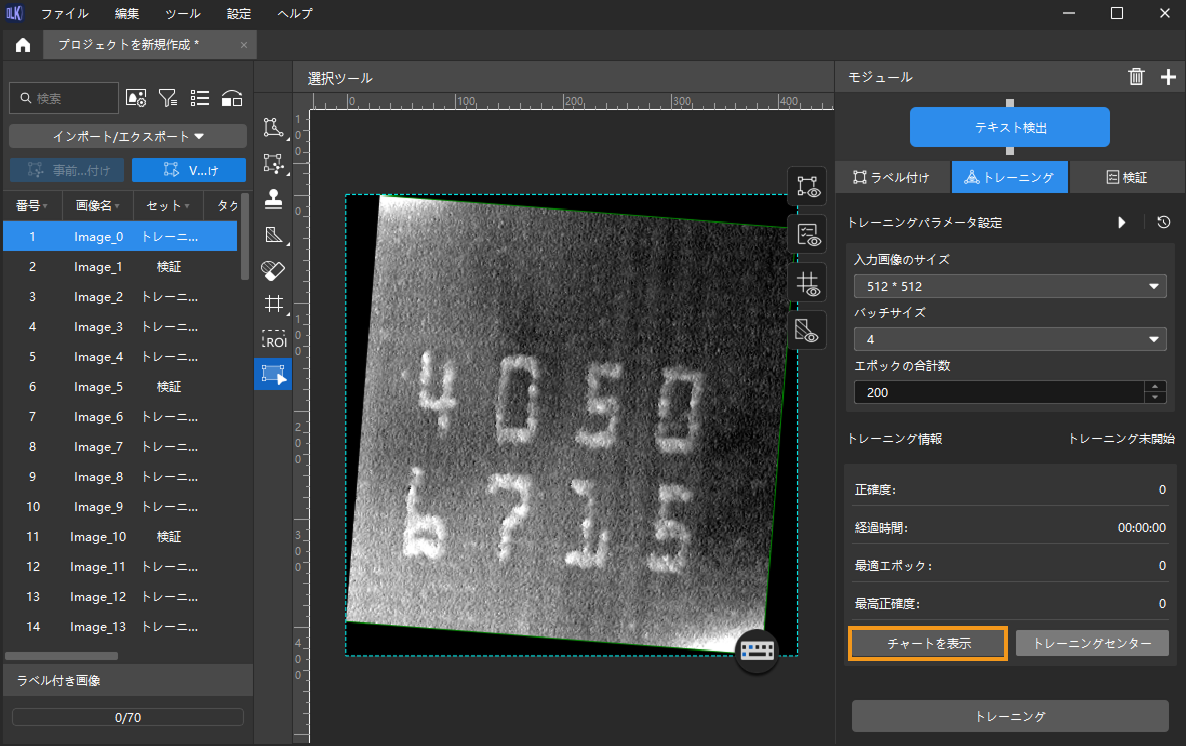Open the トレーニングセンター button
The width and height of the screenshot is (1186, 746).
click(x=1092, y=644)
